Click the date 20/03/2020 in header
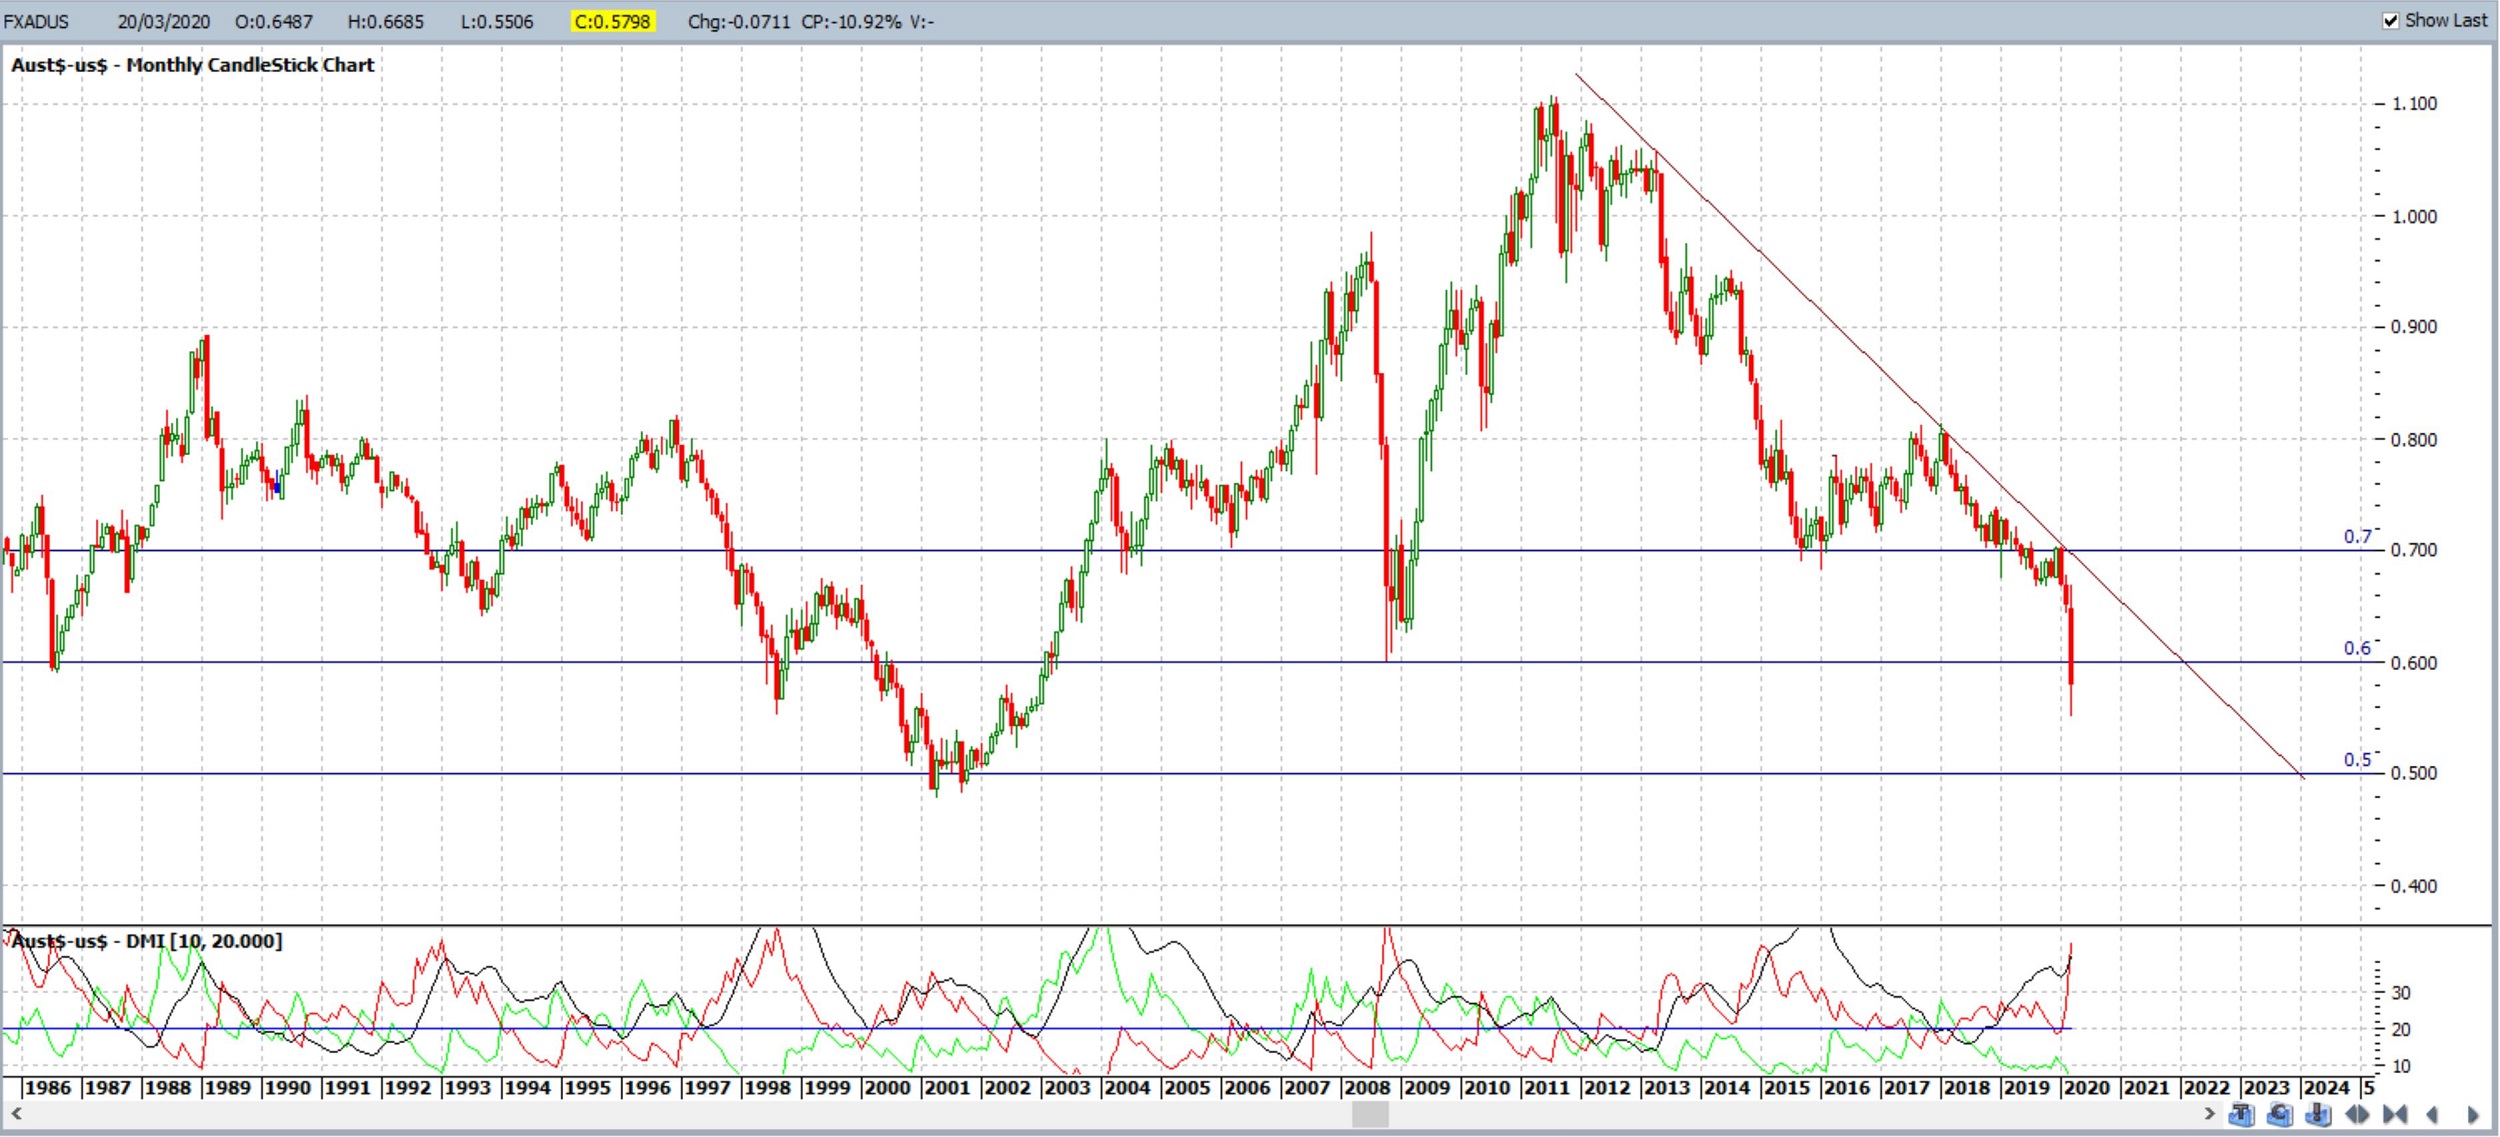Screen dimensions: 2500x1137 click(163, 22)
